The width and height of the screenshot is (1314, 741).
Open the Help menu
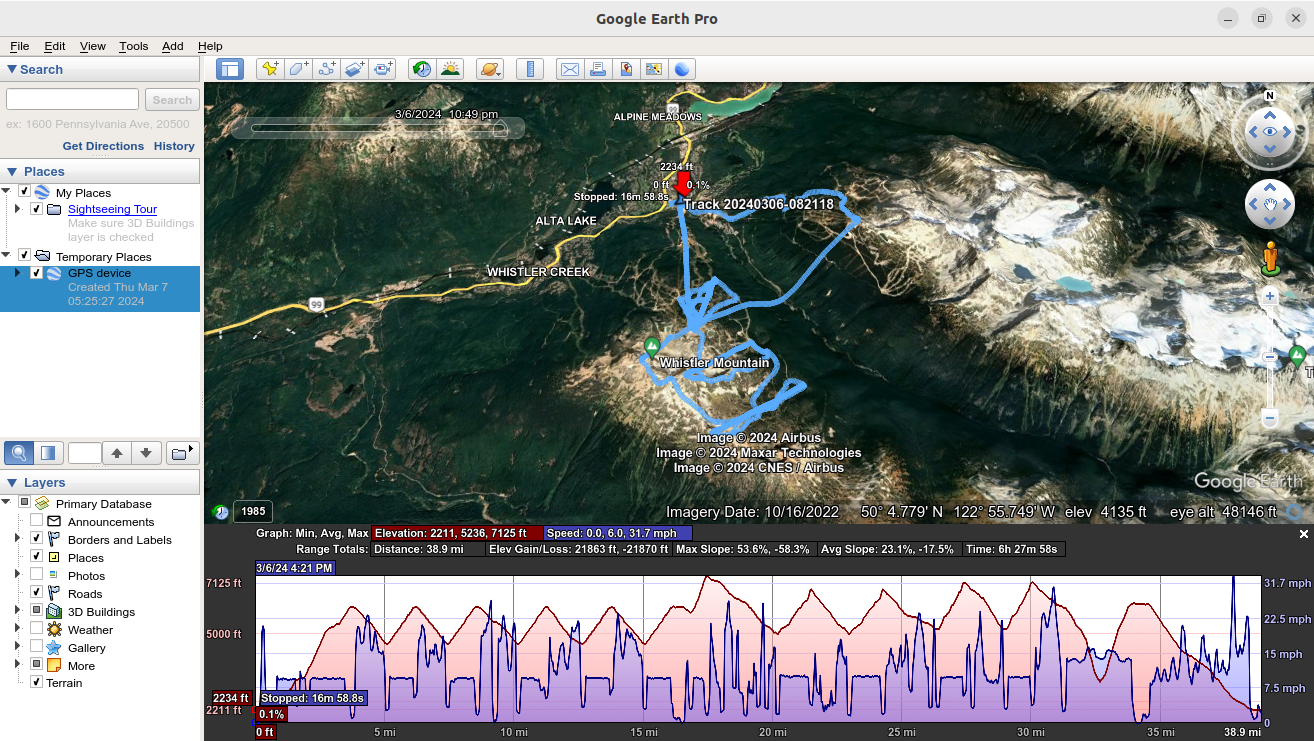pos(210,46)
